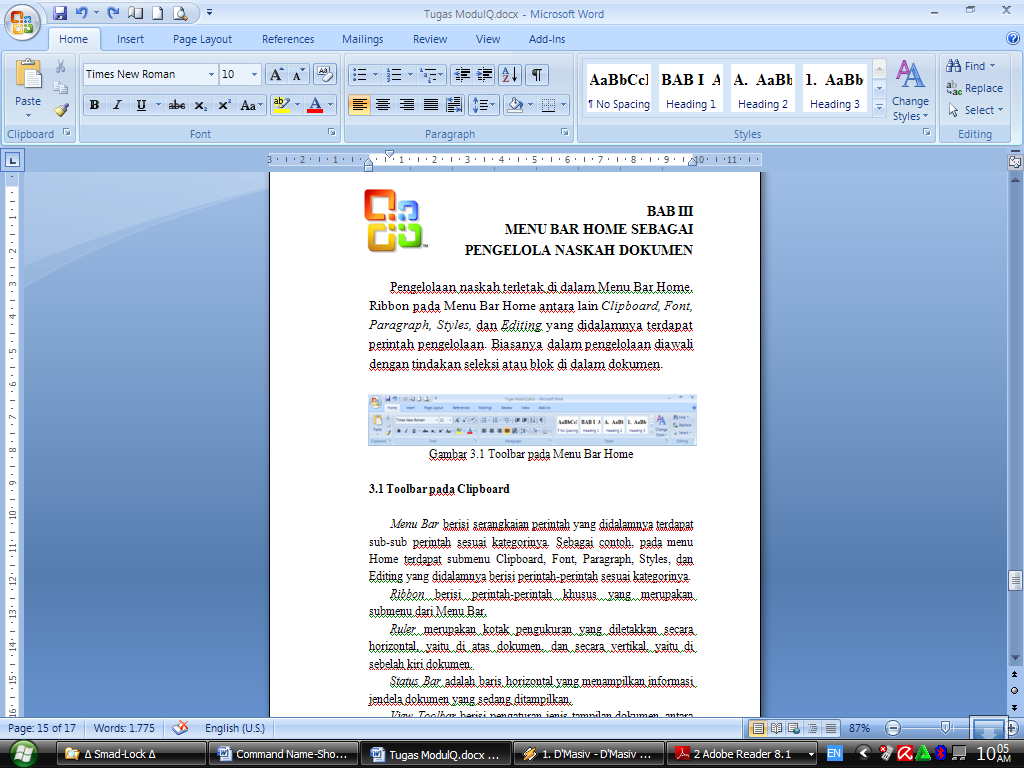Justify the paragraph text
The width and height of the screenshot is (1024, 768).
pos(430,105)
